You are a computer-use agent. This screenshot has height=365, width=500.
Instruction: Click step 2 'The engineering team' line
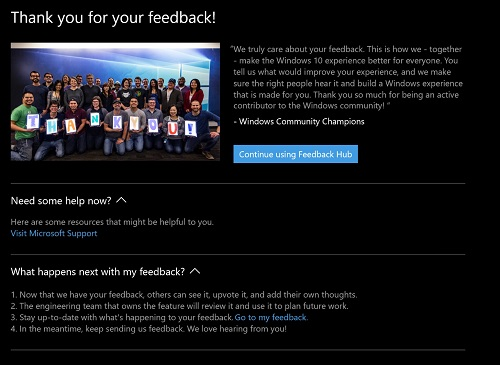point(180,306)
